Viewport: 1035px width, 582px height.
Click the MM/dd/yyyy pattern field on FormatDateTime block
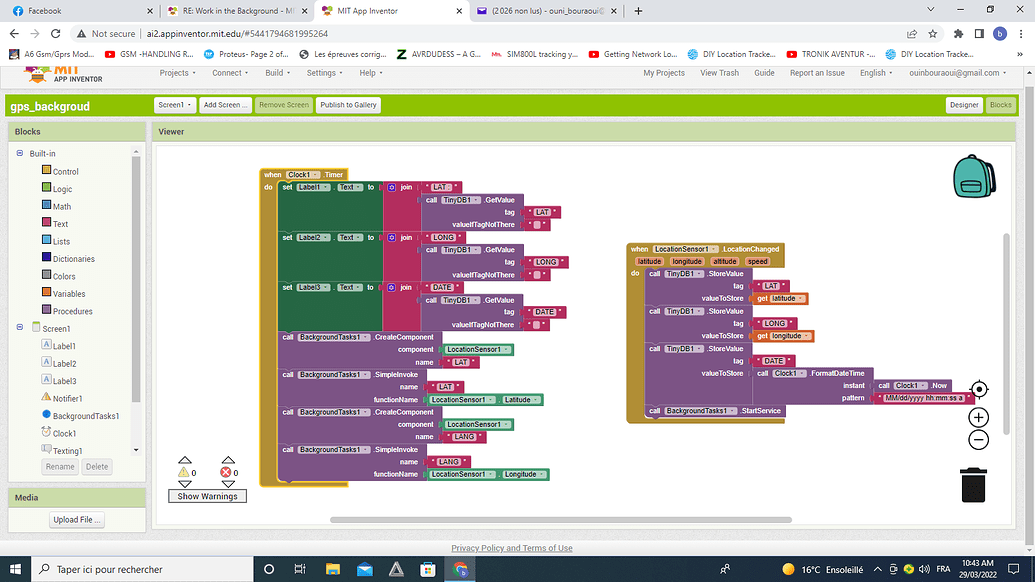pyautogui.click(x=924, y=396)
